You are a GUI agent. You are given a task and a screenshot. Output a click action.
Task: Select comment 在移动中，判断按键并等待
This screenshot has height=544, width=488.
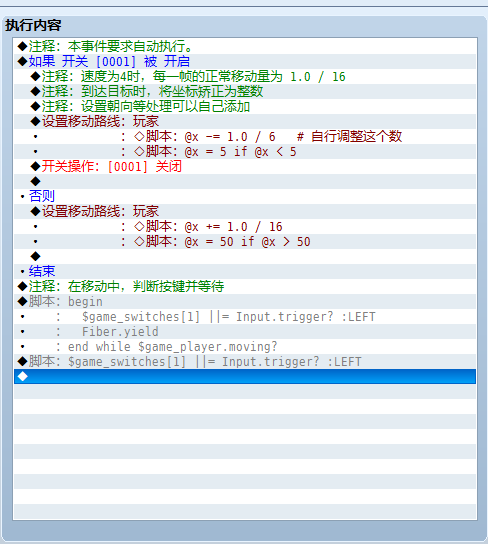pos(245,287)
